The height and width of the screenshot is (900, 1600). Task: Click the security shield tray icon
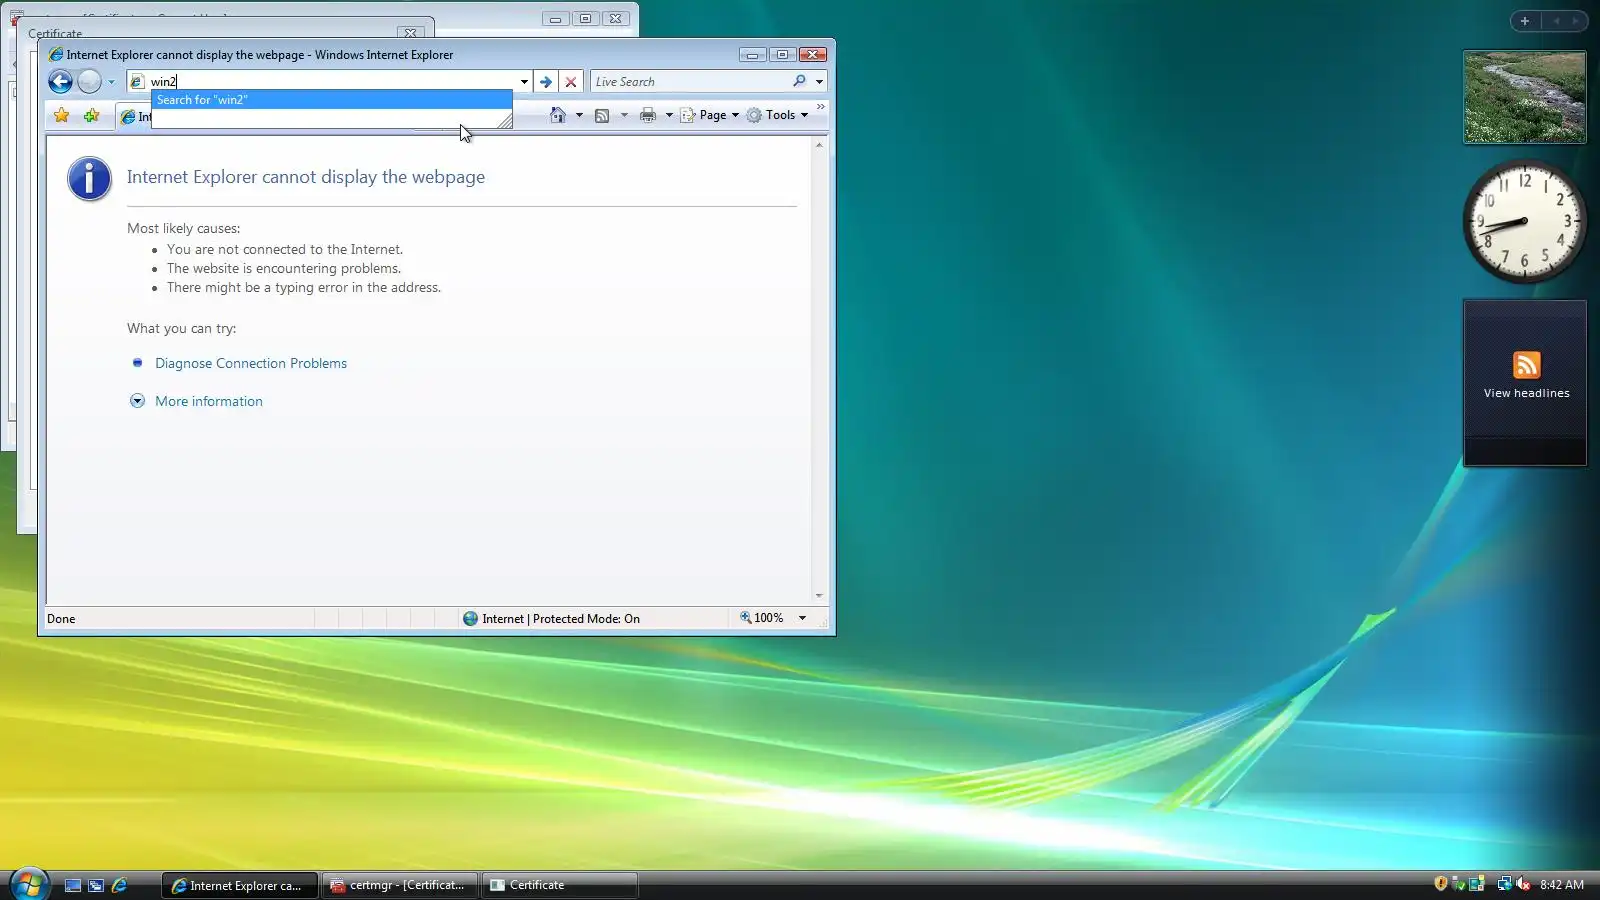pyautogui.click(x=1440, y=884)
